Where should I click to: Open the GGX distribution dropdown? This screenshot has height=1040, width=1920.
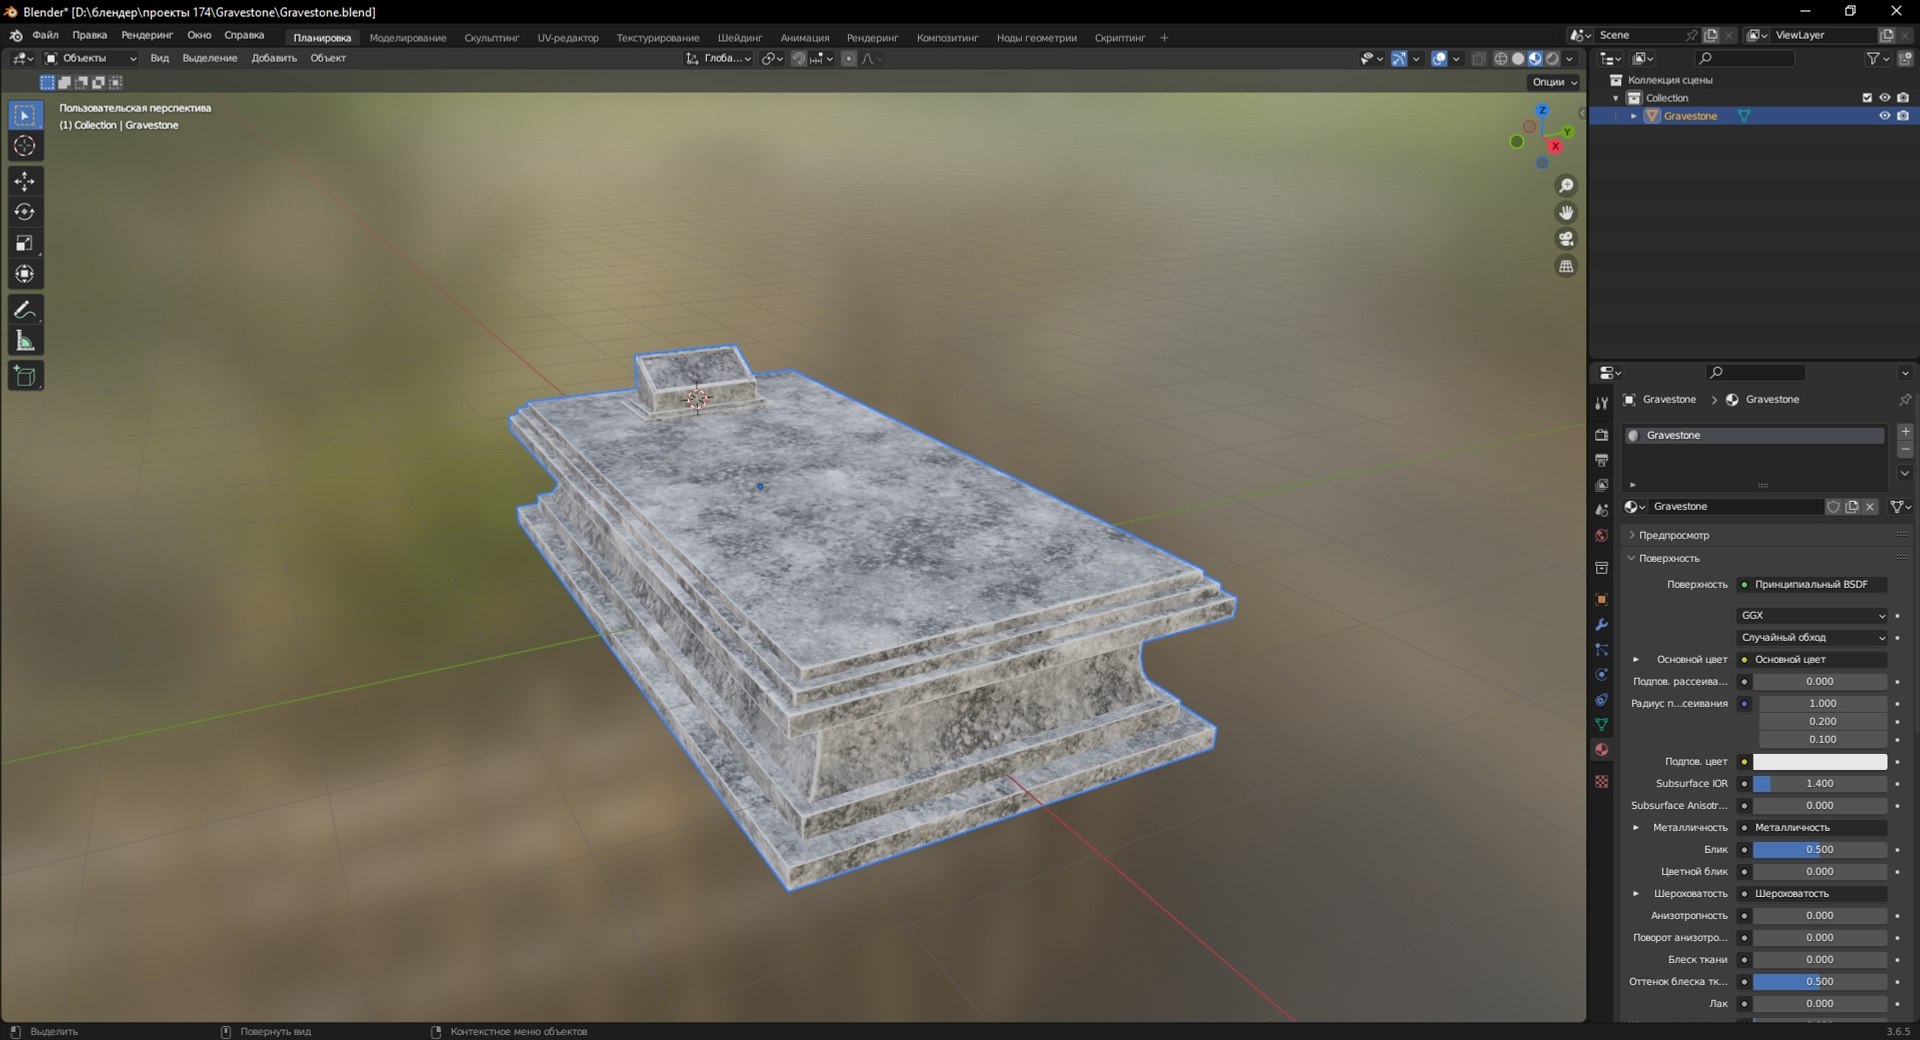[x=1812, y=615]
